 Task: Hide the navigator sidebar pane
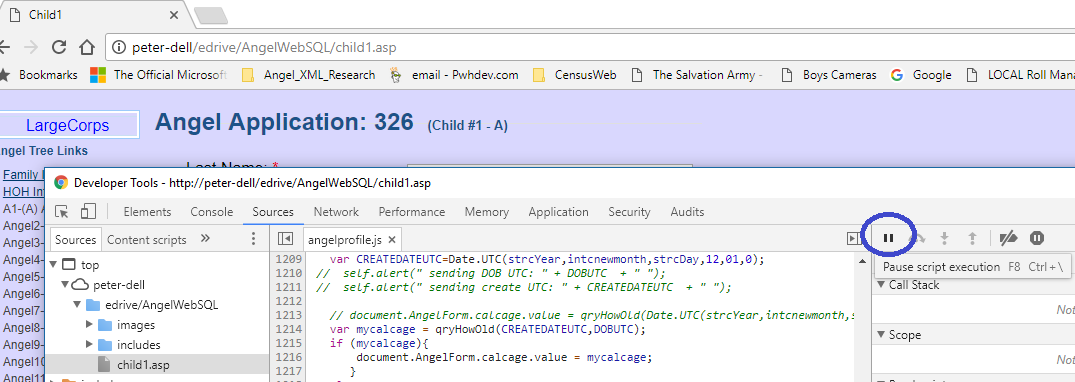tap(285, 239)
